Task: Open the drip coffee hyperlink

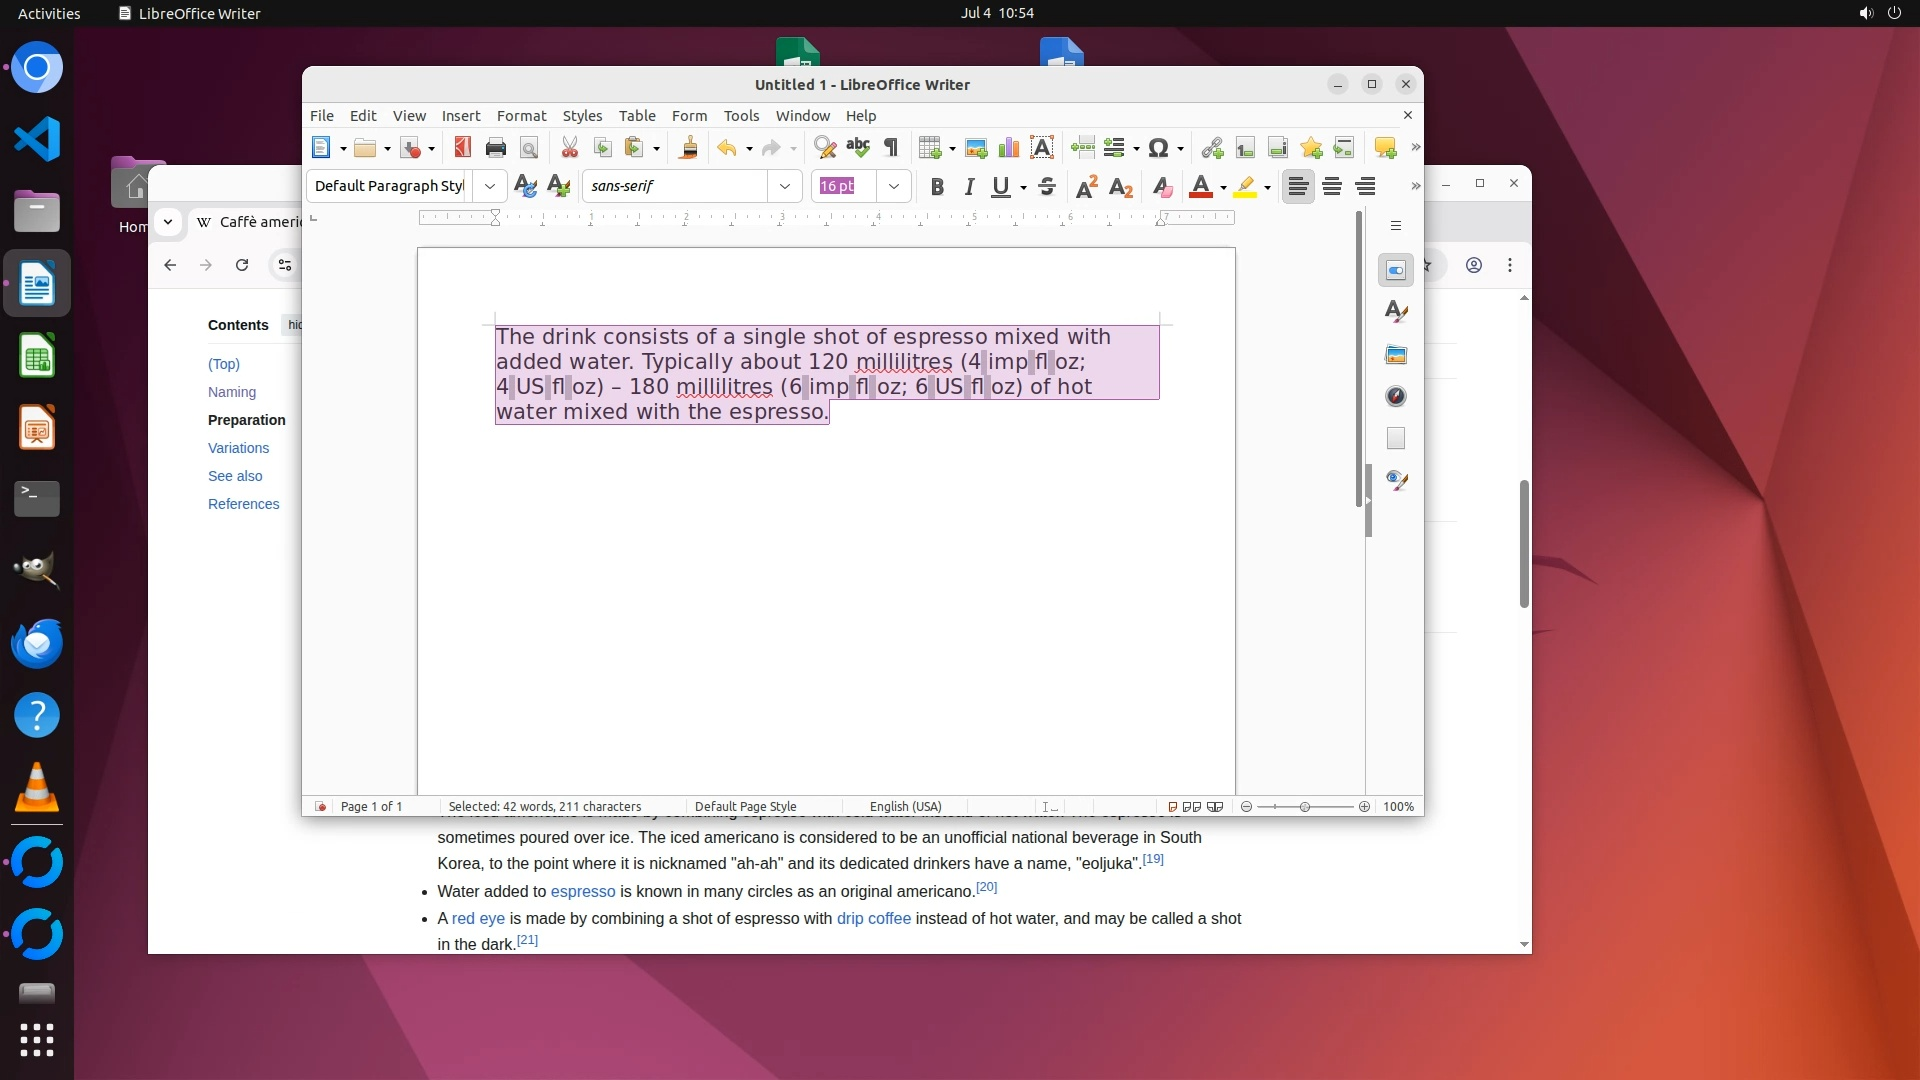Action: point(873,918)
